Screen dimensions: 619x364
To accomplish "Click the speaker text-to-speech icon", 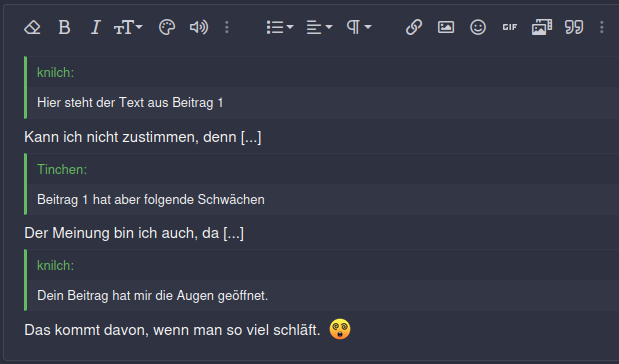I will pos(199,27).
